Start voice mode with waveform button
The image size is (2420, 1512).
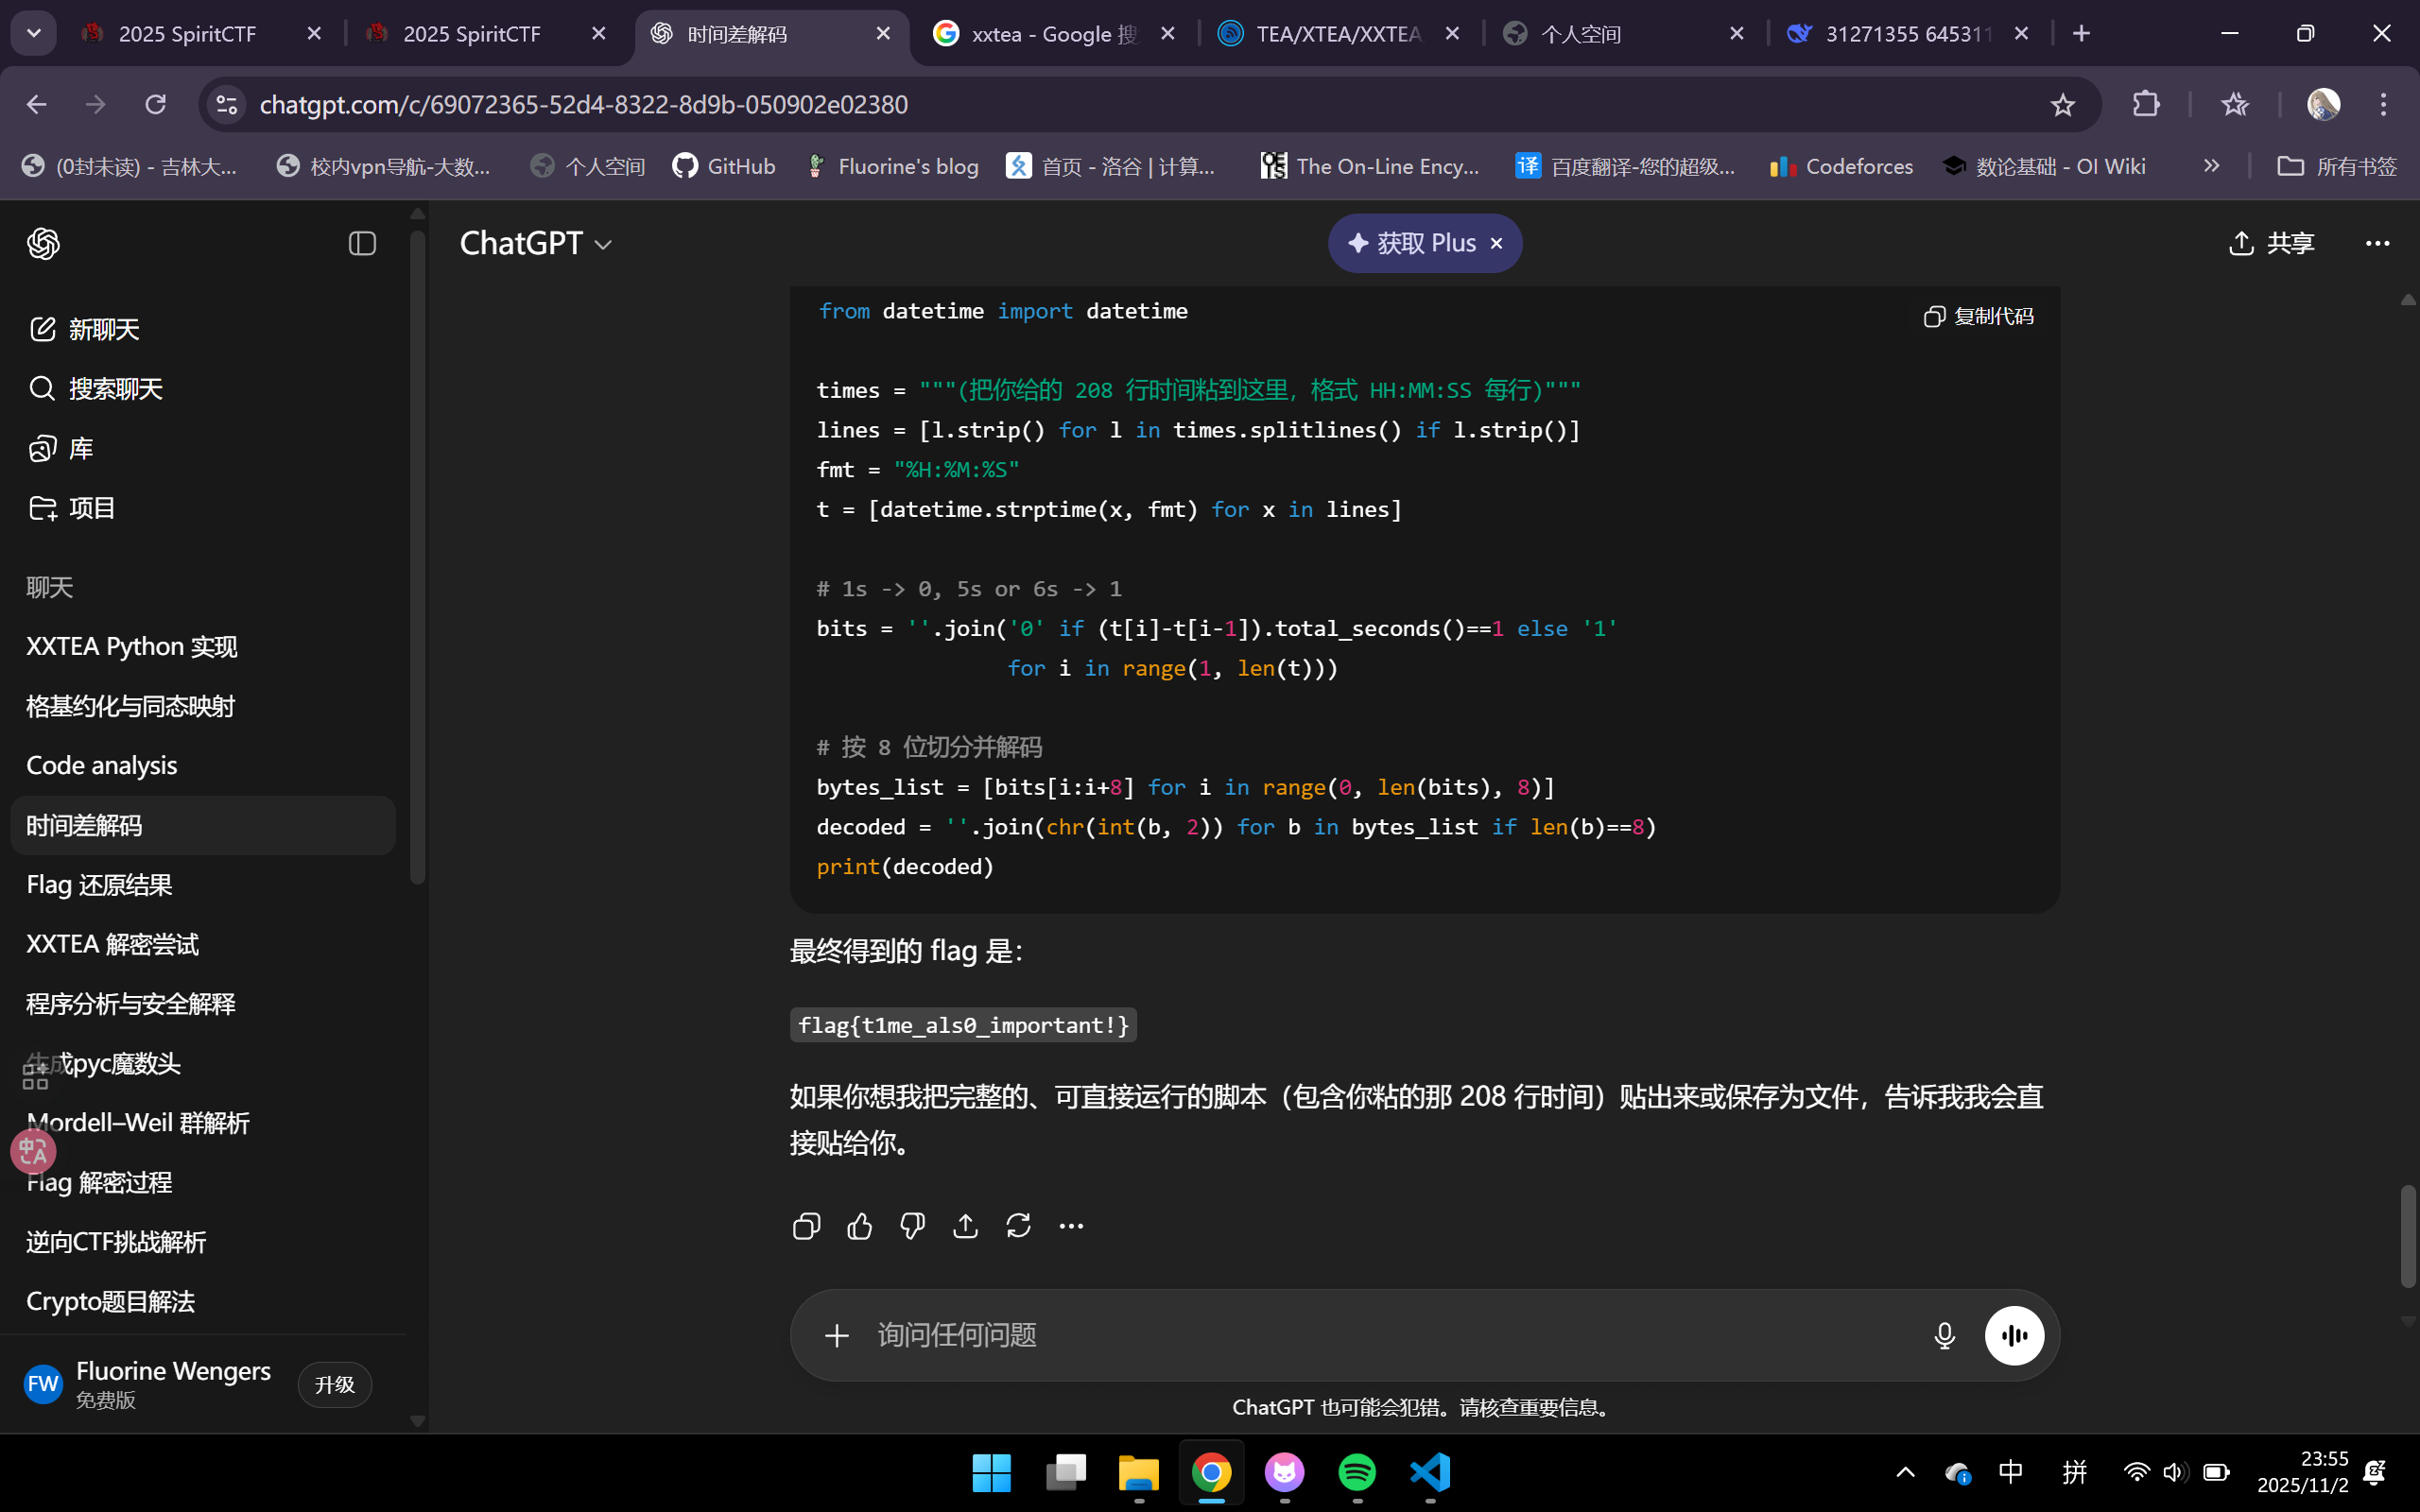[x=2014, y=1336]
